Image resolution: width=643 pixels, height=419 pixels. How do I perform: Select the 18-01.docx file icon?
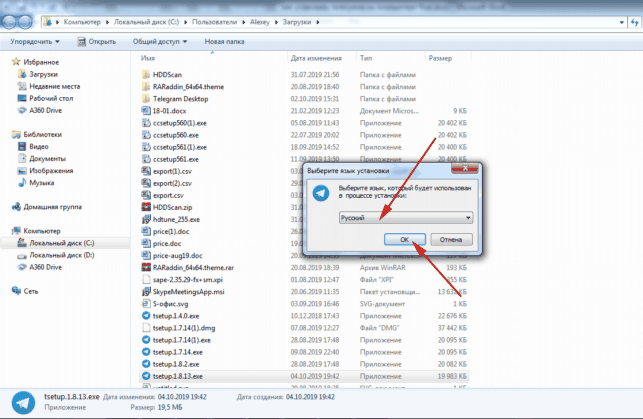point(146,111)
